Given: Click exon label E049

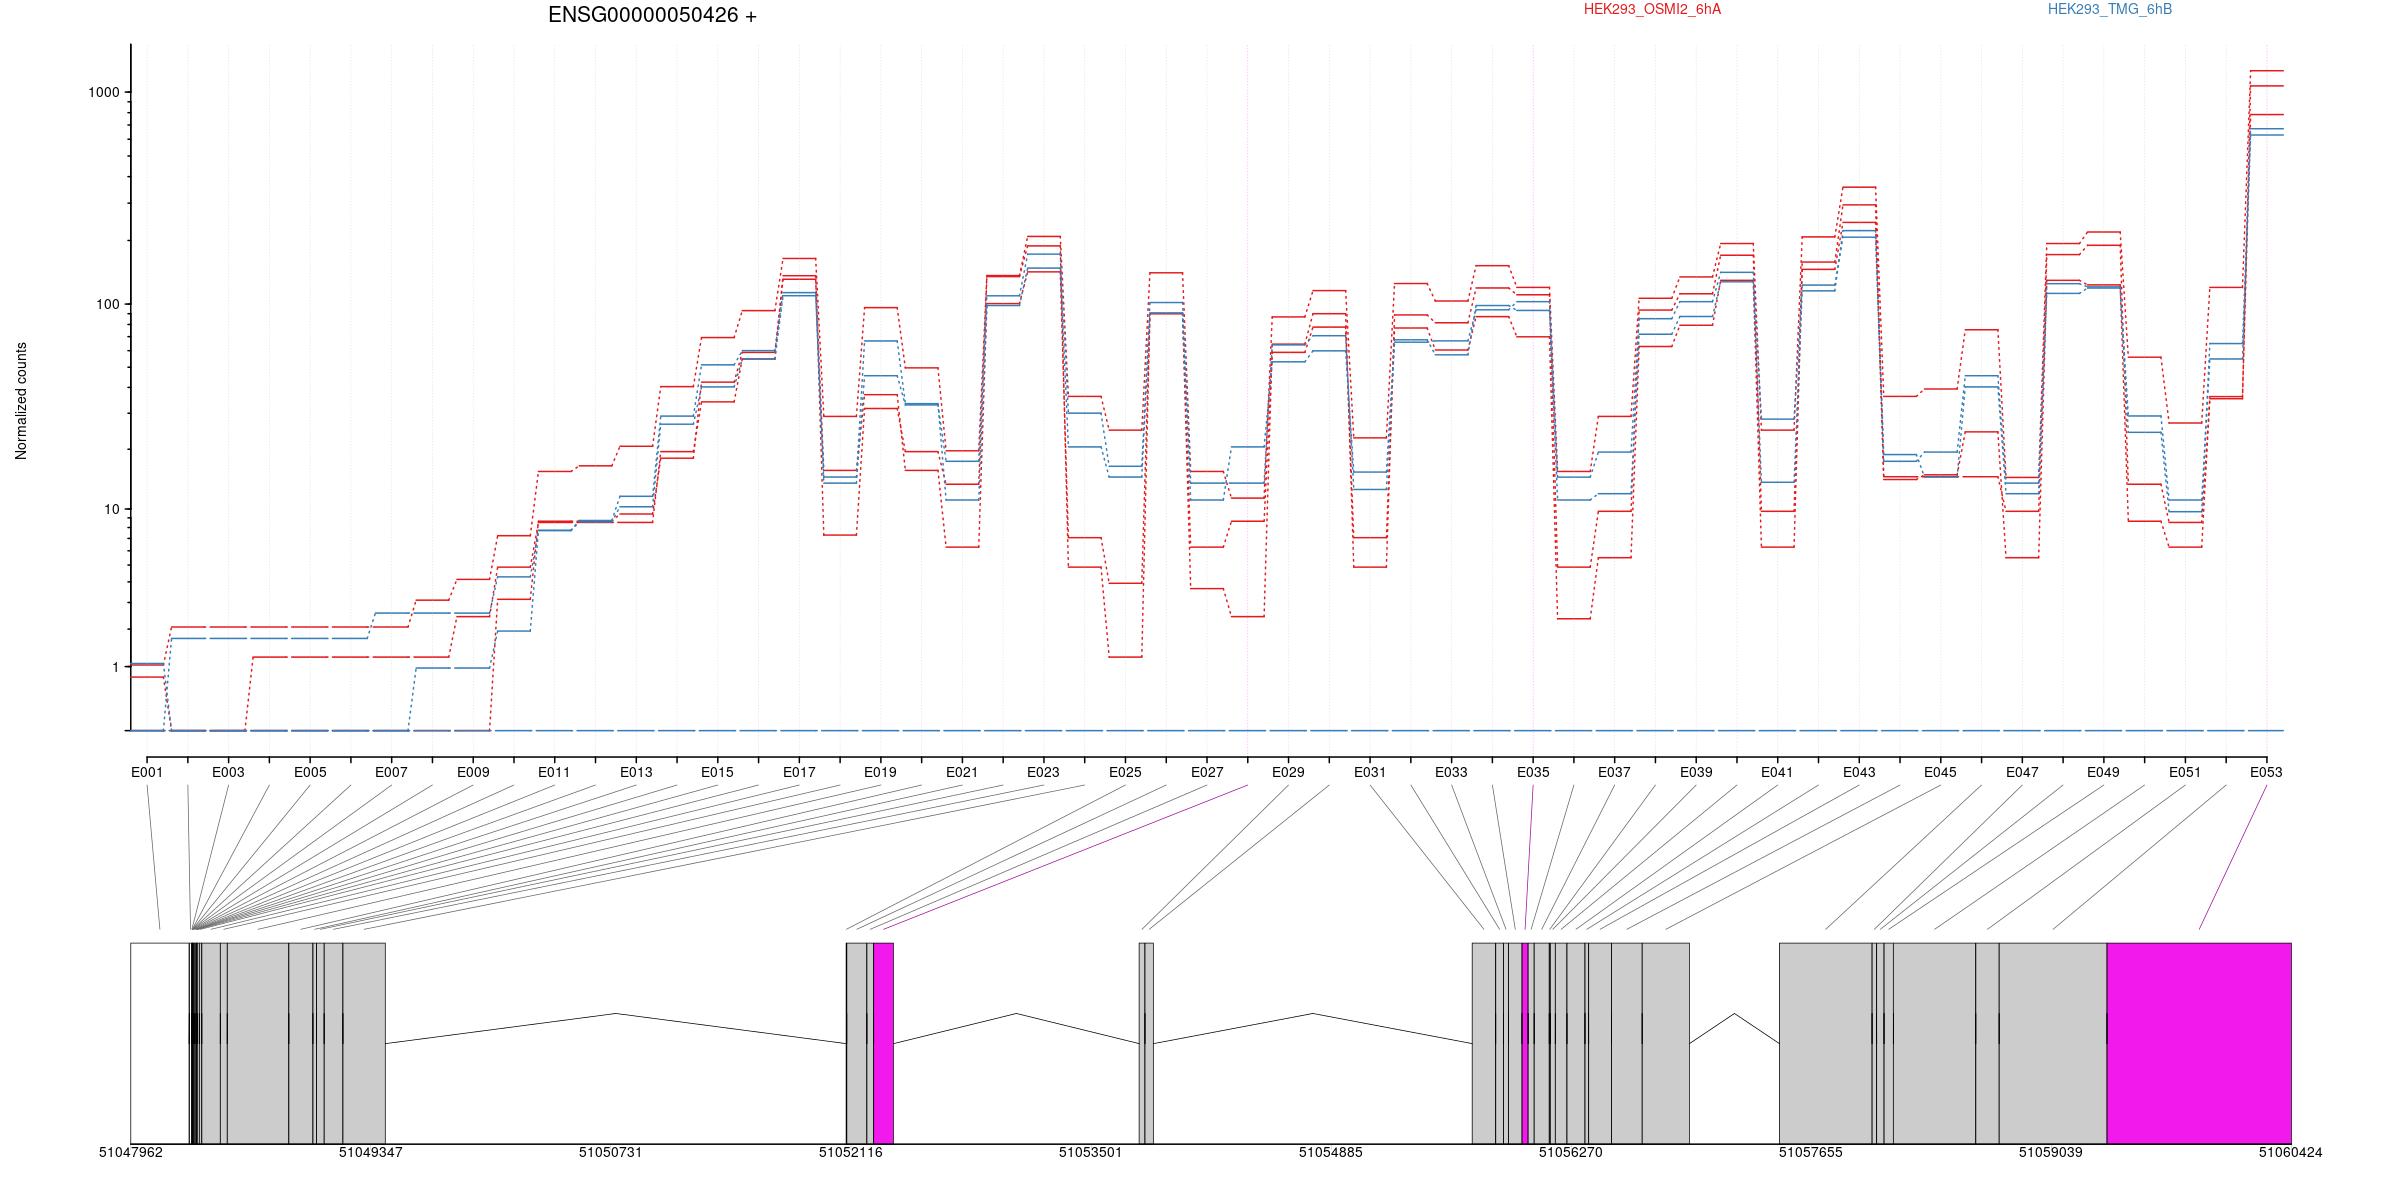Looking at the screenshot, I should (x=2103, y=772).
